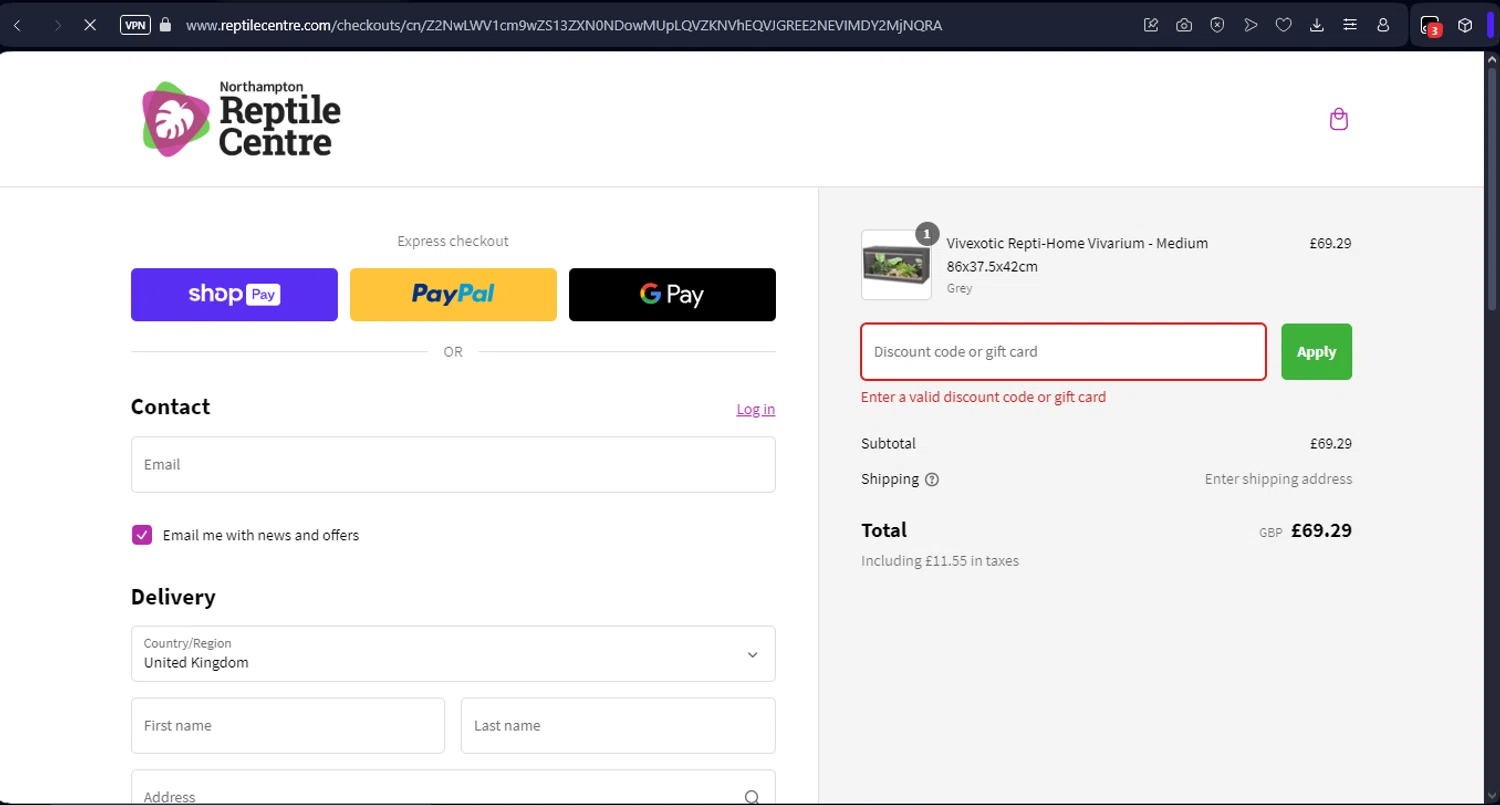Open the shopping bag cart icon
Screen dimensions: 1500x805
coord(1339,120)
